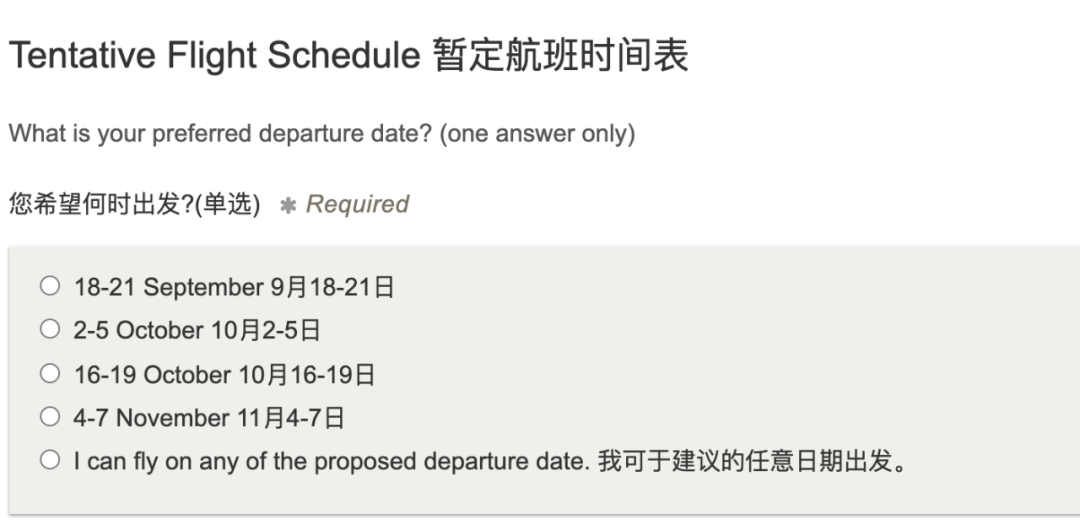Click the italic Required indicator text
Viewport: 1080px width, 531px height.
[357, 205]
